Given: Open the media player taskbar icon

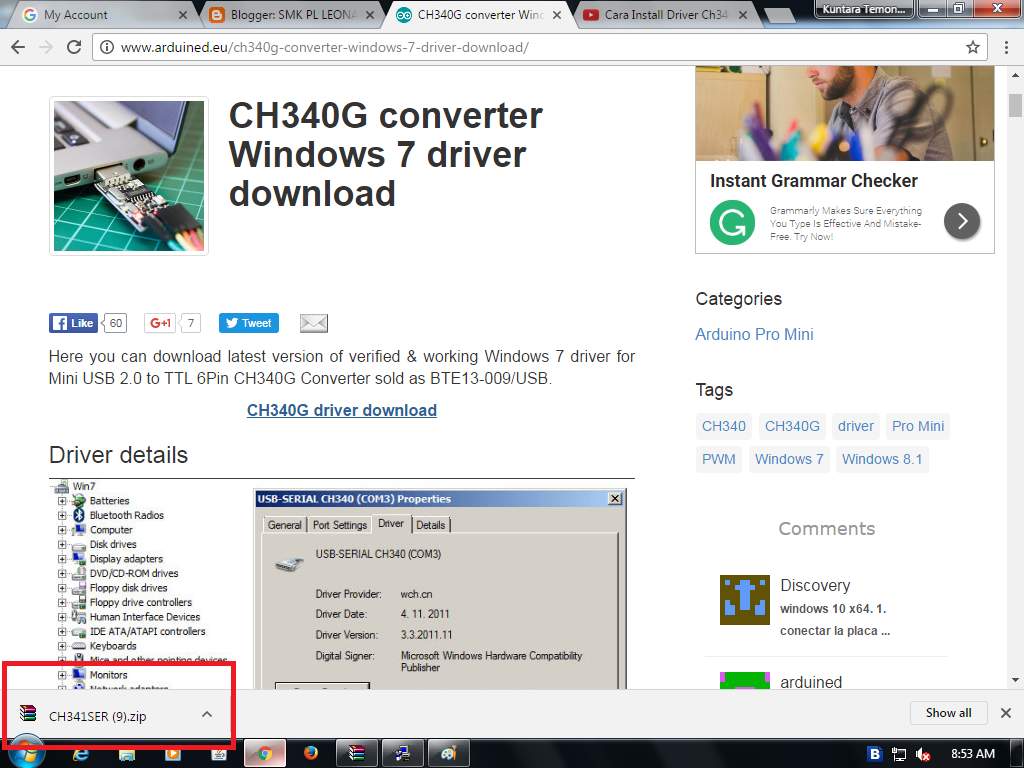Looking at the screenshot, I should point(173,754).
